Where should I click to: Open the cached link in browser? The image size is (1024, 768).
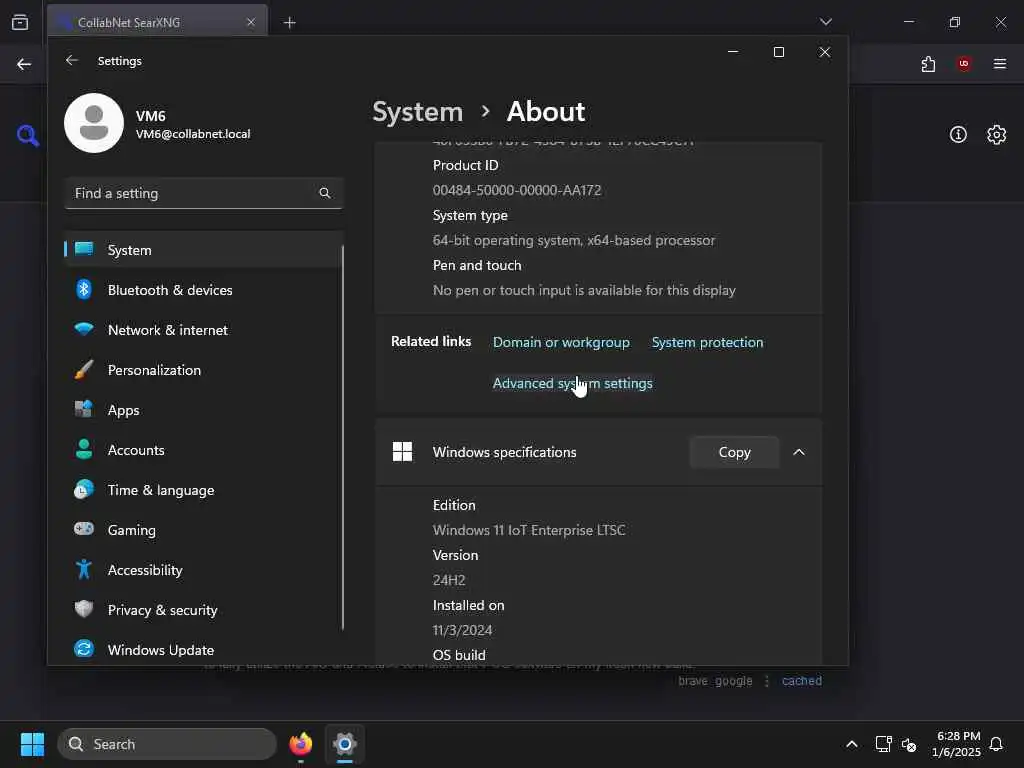coord(801,680)
